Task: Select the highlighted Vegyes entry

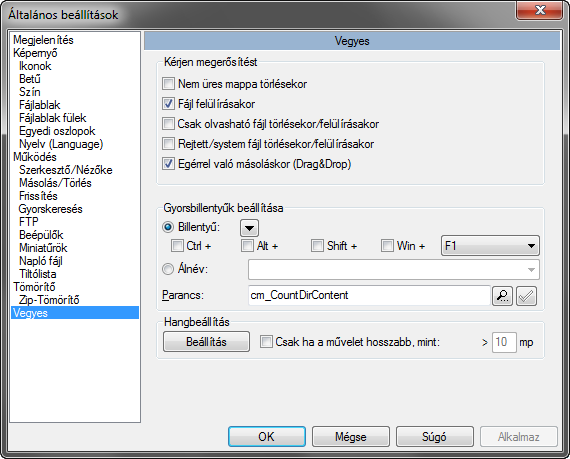Action: tap(75, 313)
